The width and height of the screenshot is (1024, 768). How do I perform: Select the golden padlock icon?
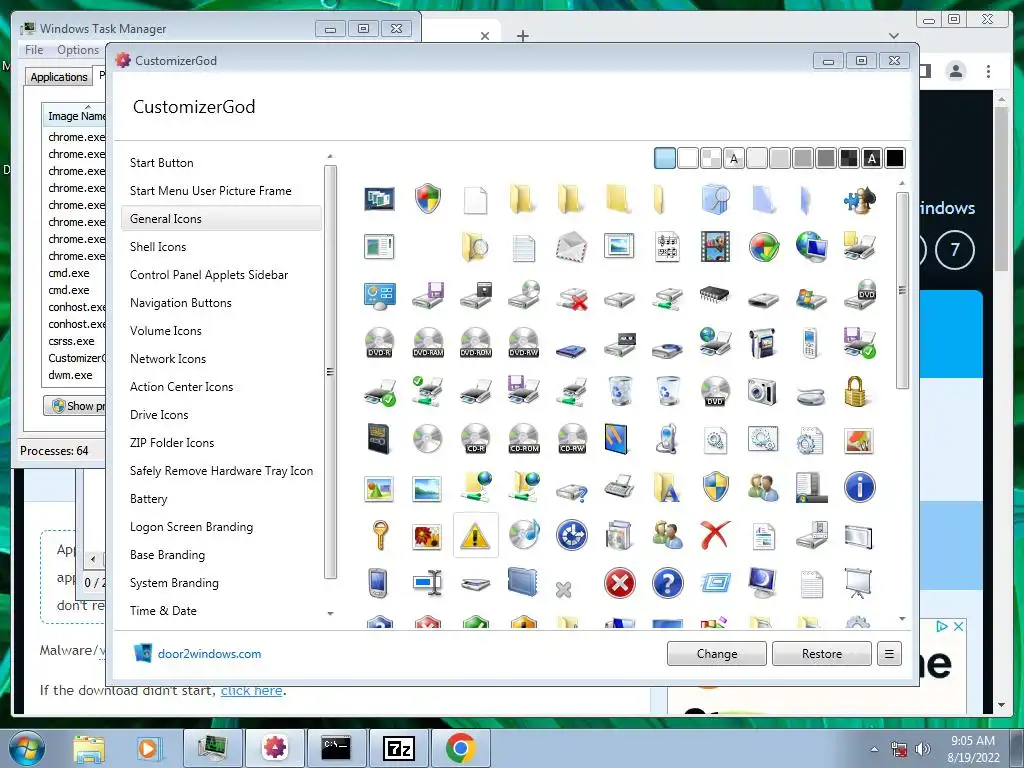[x=856, y=391]
